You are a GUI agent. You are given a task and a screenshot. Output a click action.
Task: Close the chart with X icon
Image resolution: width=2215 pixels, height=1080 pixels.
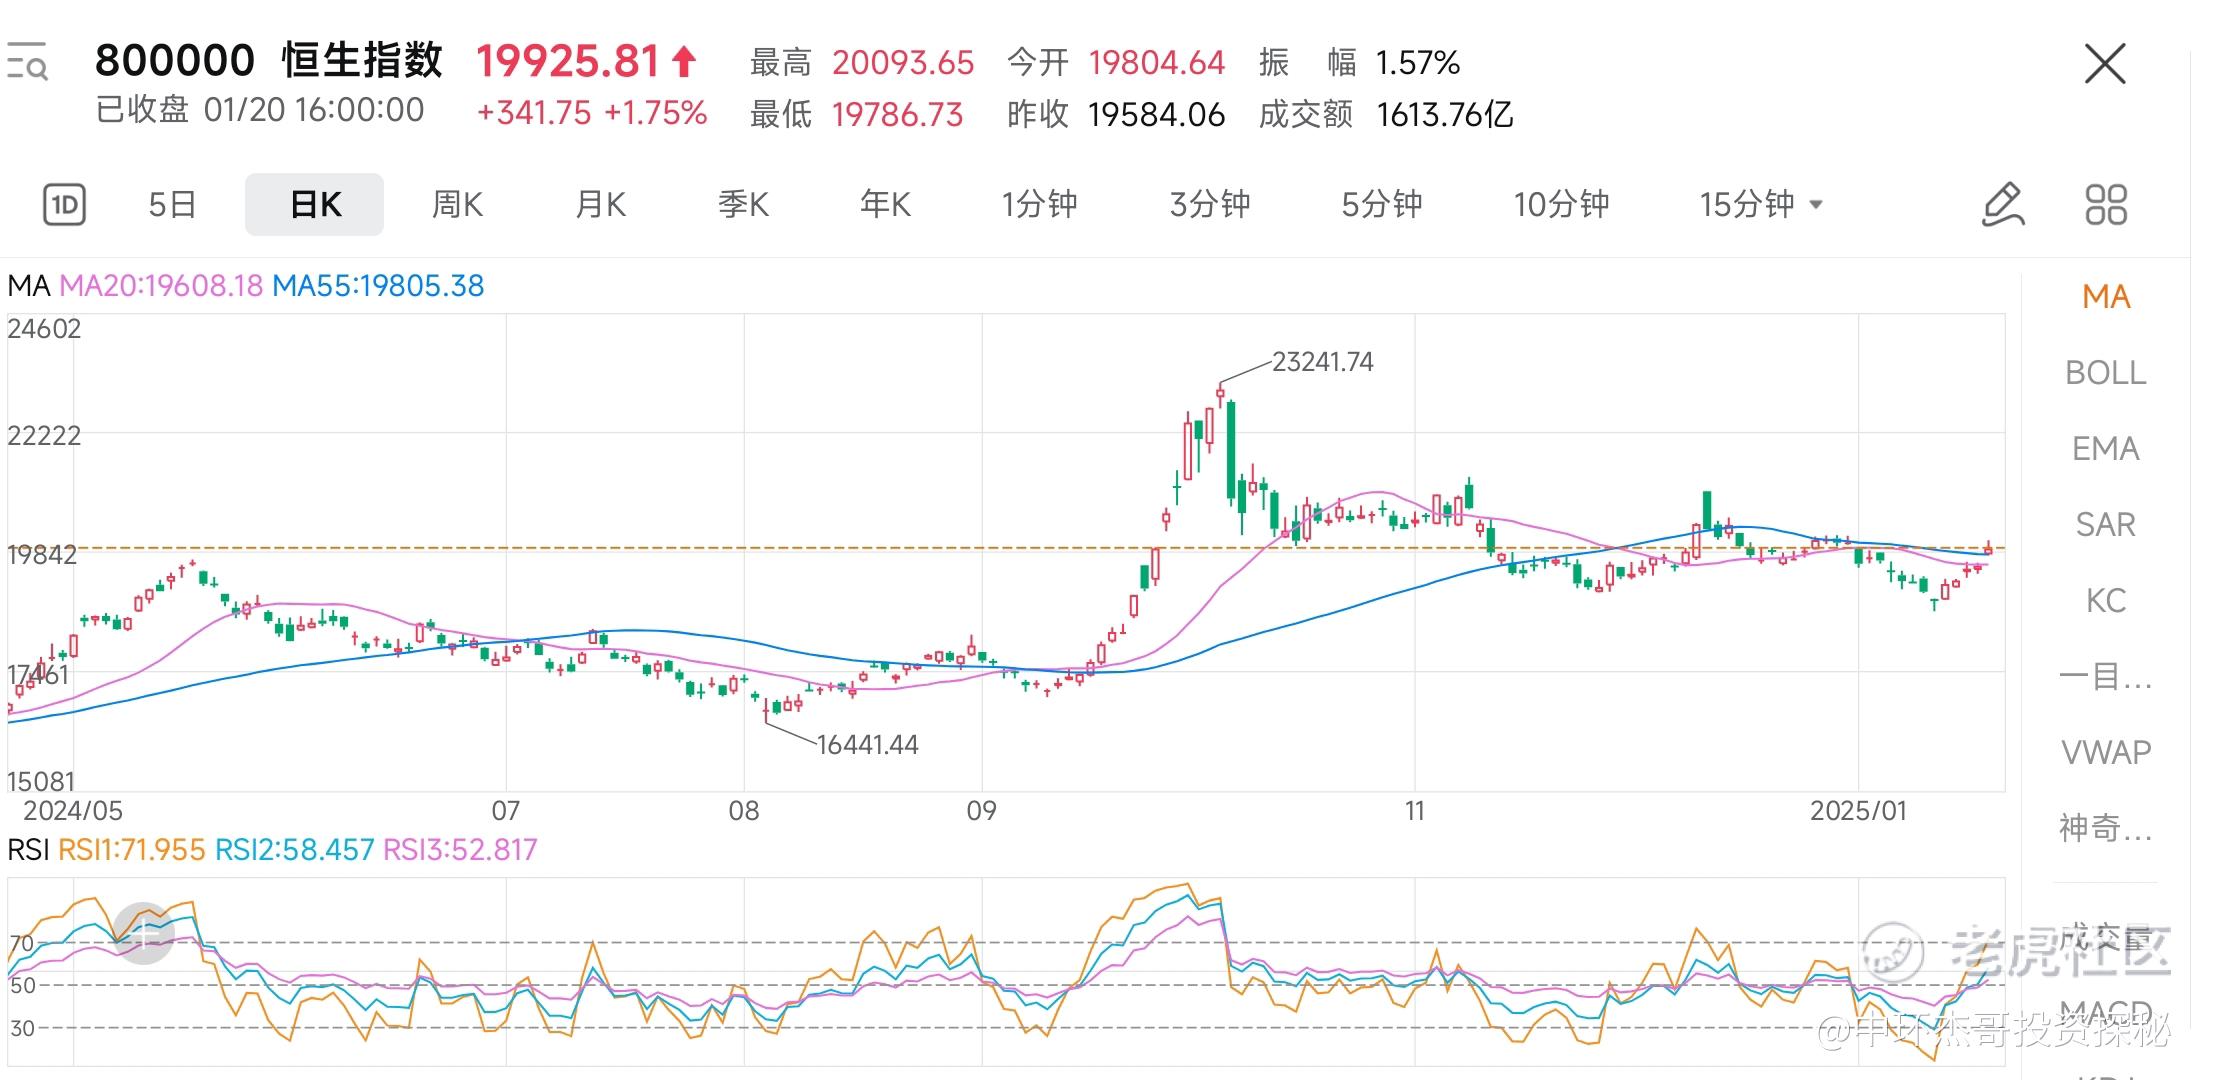(2105, 65)
